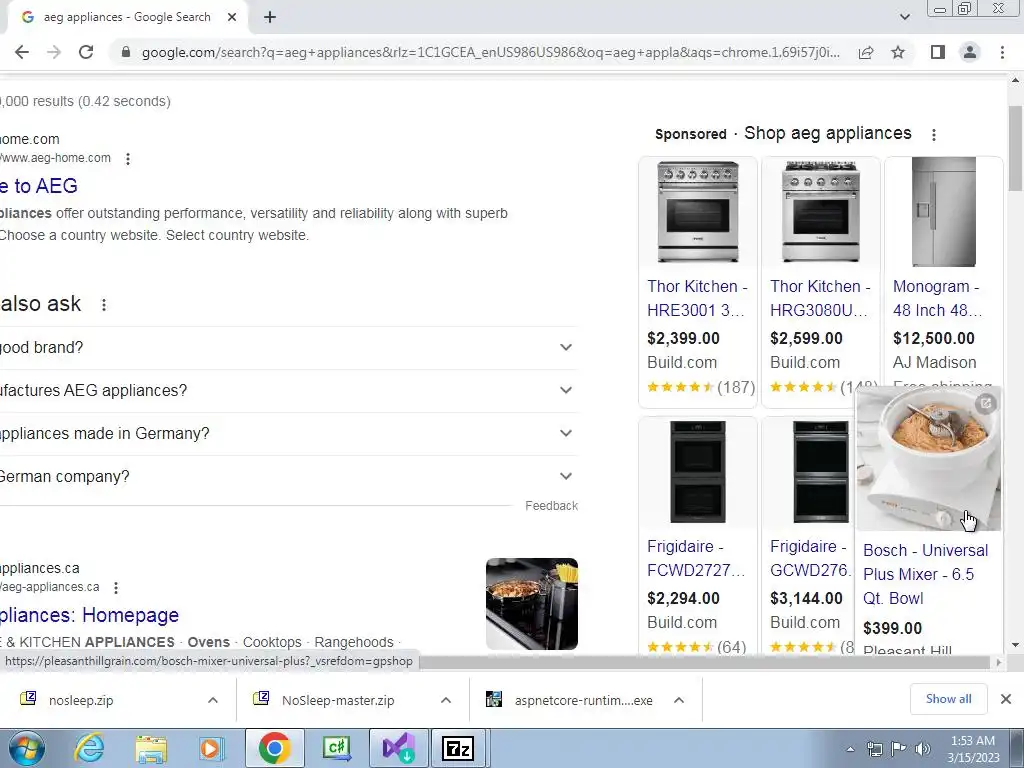
Task: Open the Chrome profile avatar
Action: (x=970, y=52)
